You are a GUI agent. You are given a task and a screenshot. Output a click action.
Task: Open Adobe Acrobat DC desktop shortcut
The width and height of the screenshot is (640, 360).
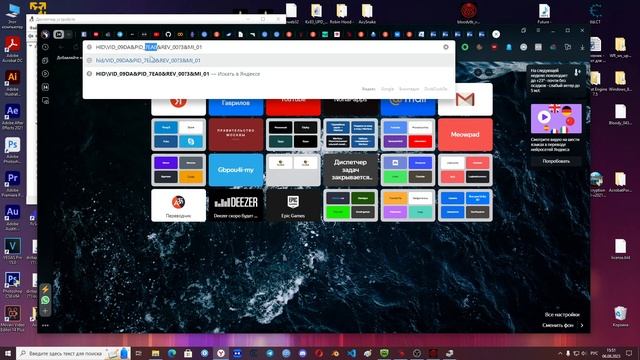point(12,49)
